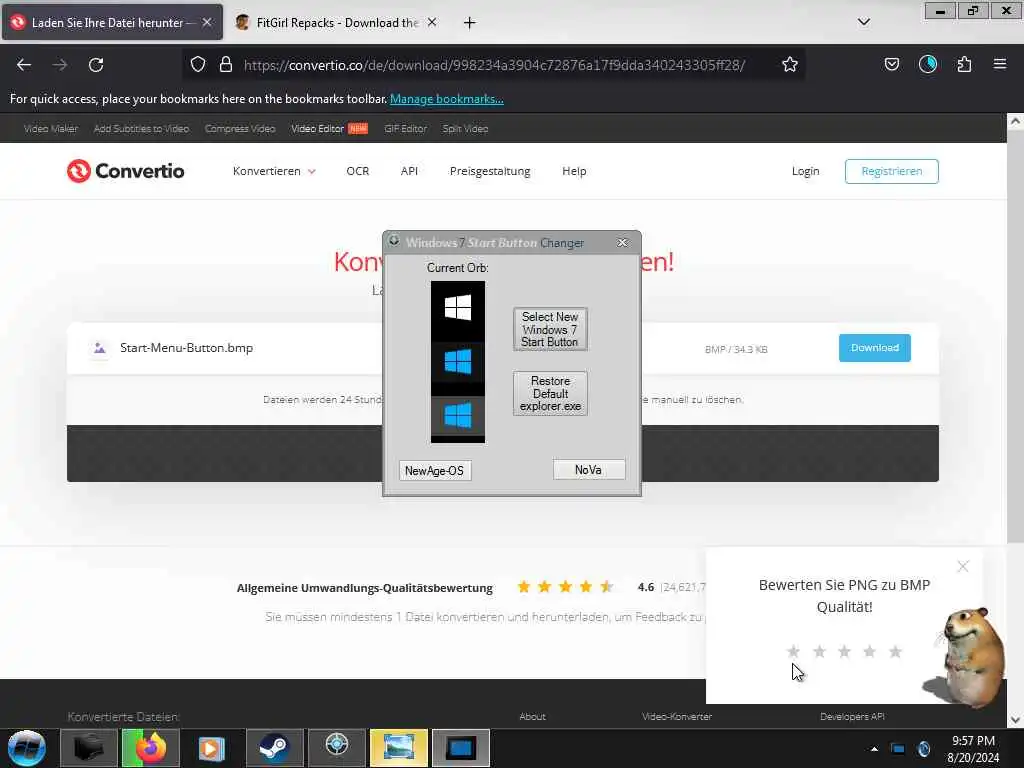Viewport: 1024px width, 768px height.
Task: Click the site security padlock icon
Action: pos(226,64)
